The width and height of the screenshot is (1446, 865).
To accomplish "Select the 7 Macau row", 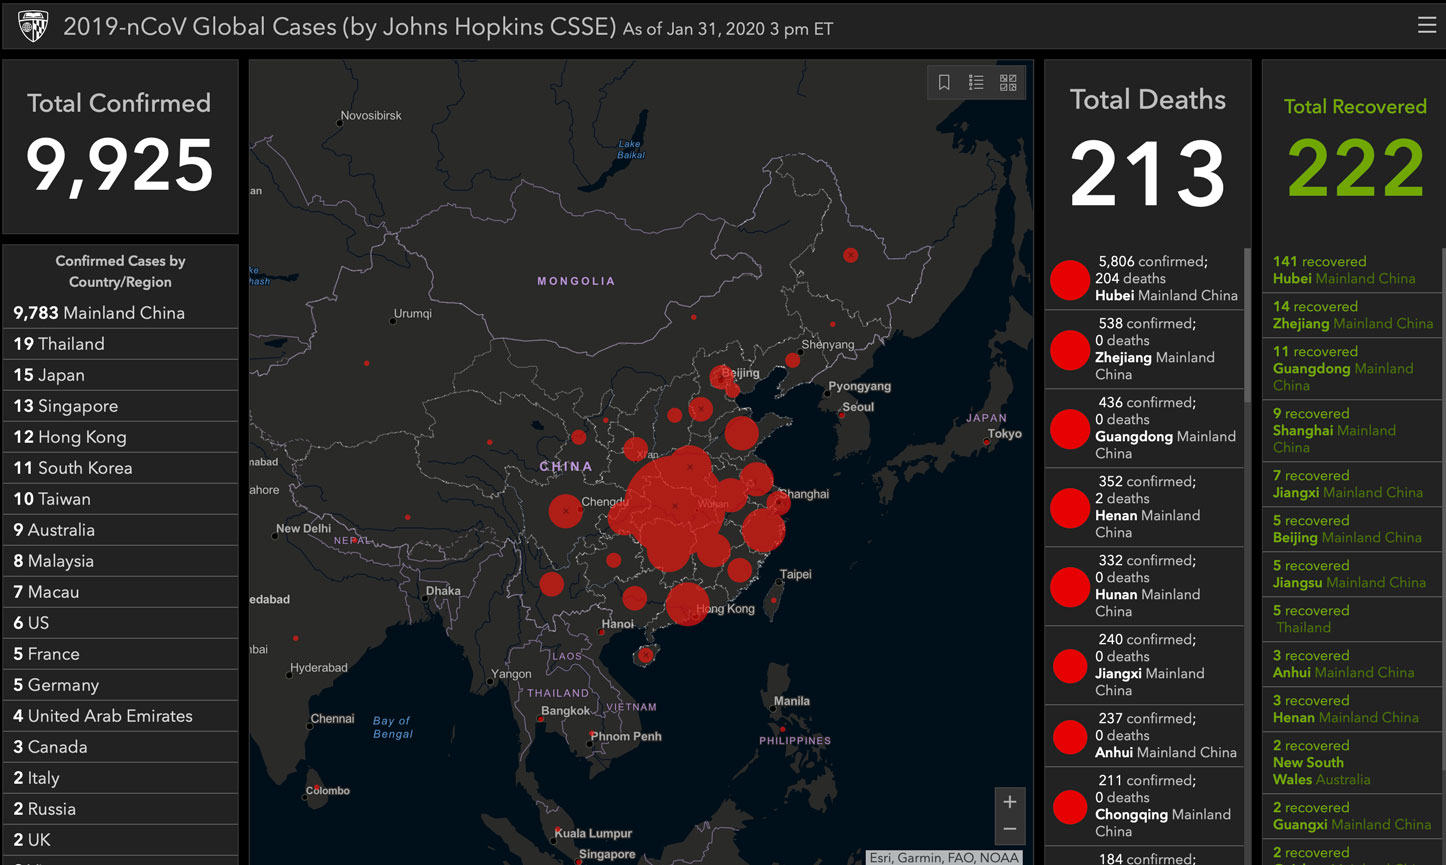I will [120, 592].
